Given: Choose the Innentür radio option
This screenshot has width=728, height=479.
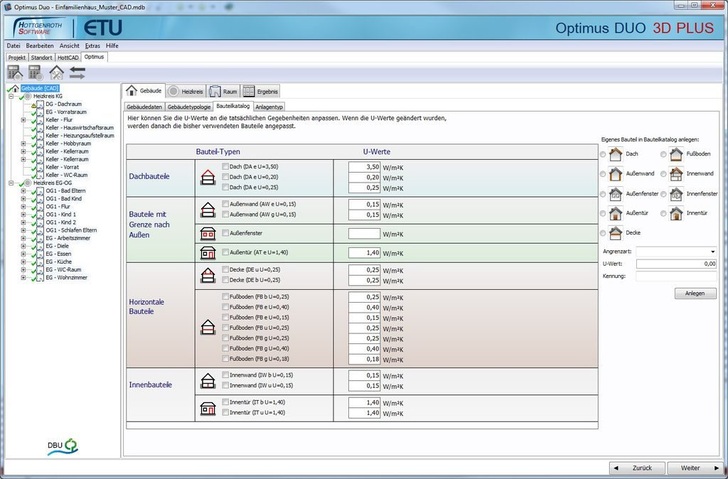Looking at the screenshot, I should (663, 213).
